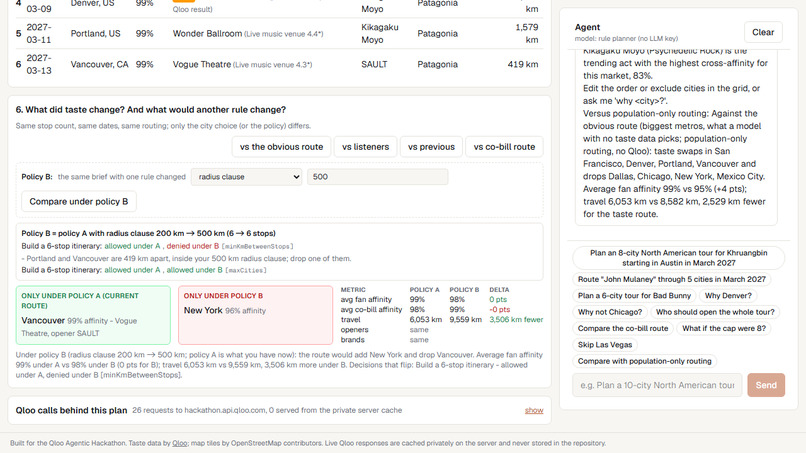Click 'vs the obvious route' comparison button
The width and height of the screenshot is (806, 453).
[282, 147]
